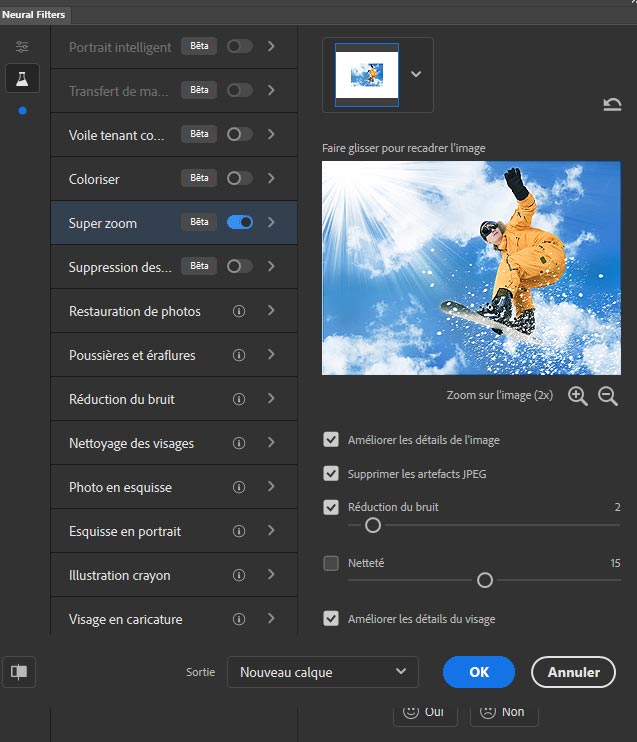The width and height of the screenshot is (637, 742).
Task: Disable the Super zoom toggle
Action: [x=240, y=222]
